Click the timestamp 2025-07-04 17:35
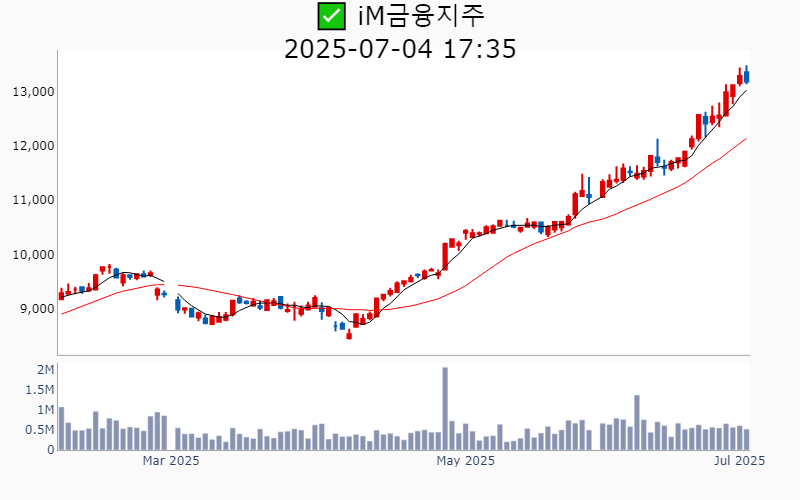800x500 pixels. point(400,49)
